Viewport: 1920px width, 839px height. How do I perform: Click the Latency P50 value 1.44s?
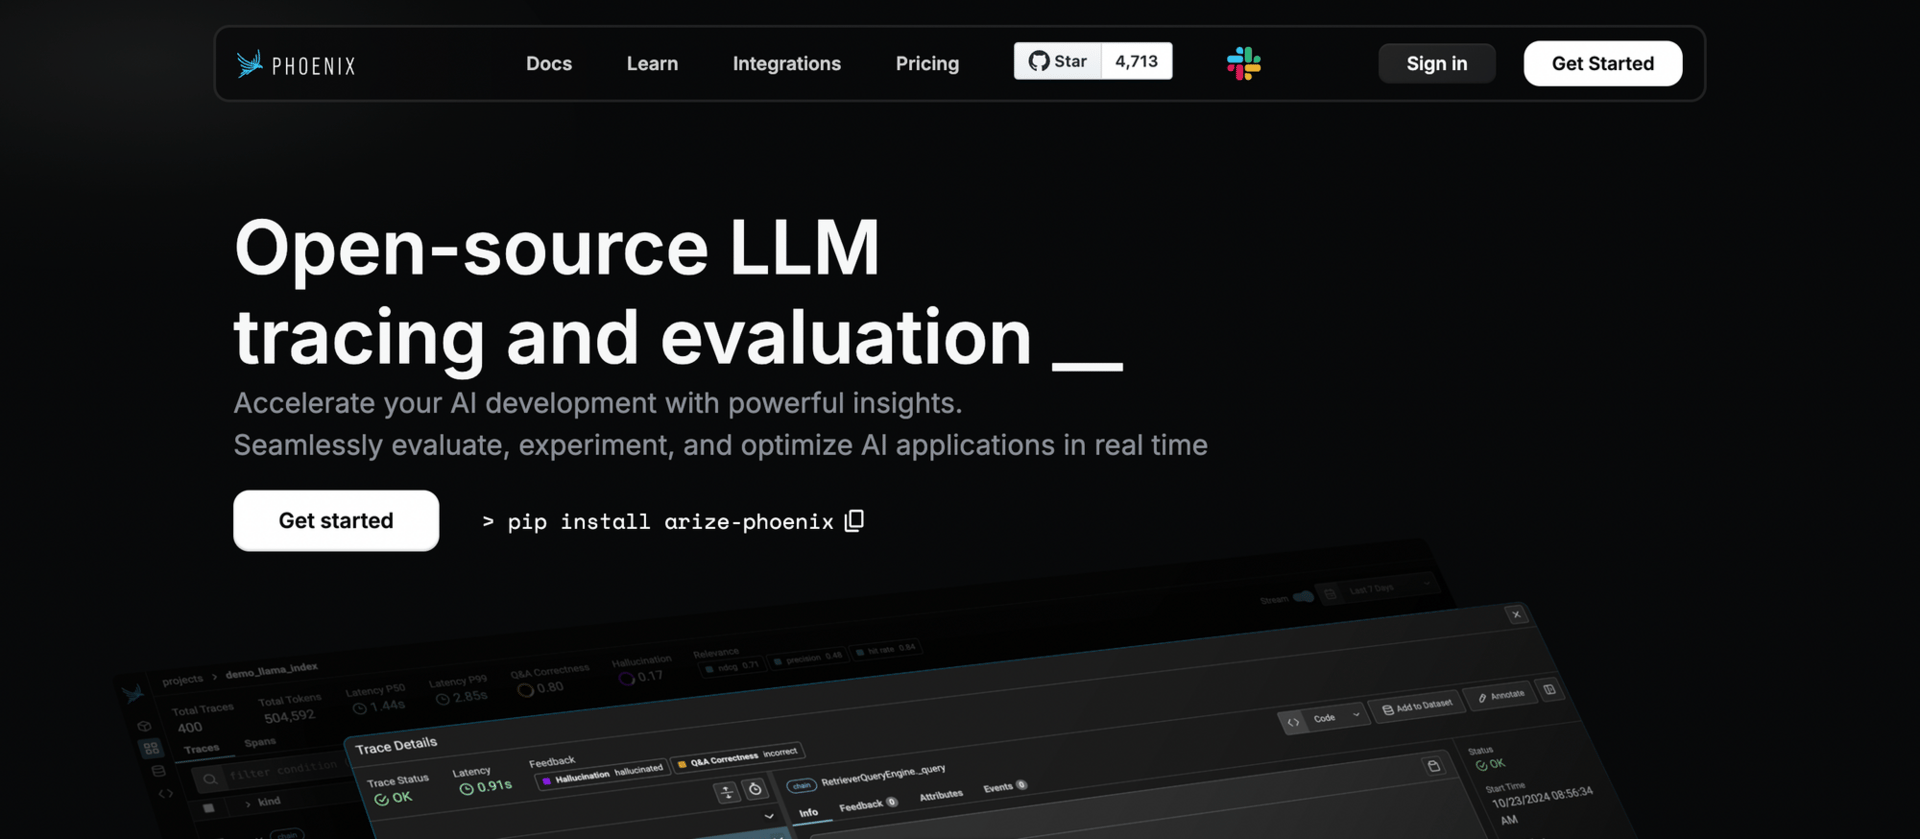(379, 706)
